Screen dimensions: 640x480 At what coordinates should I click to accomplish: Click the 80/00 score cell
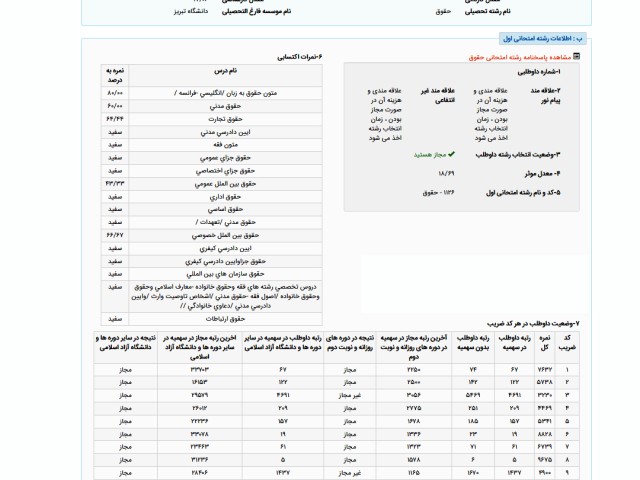point(115,92)
